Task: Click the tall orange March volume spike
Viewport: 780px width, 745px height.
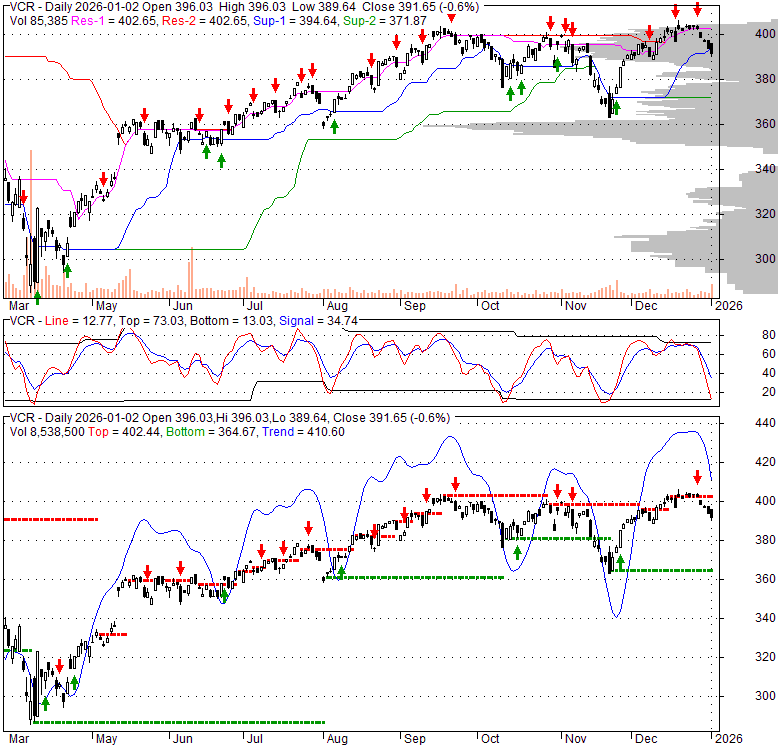Action: (x=31, y=224)
